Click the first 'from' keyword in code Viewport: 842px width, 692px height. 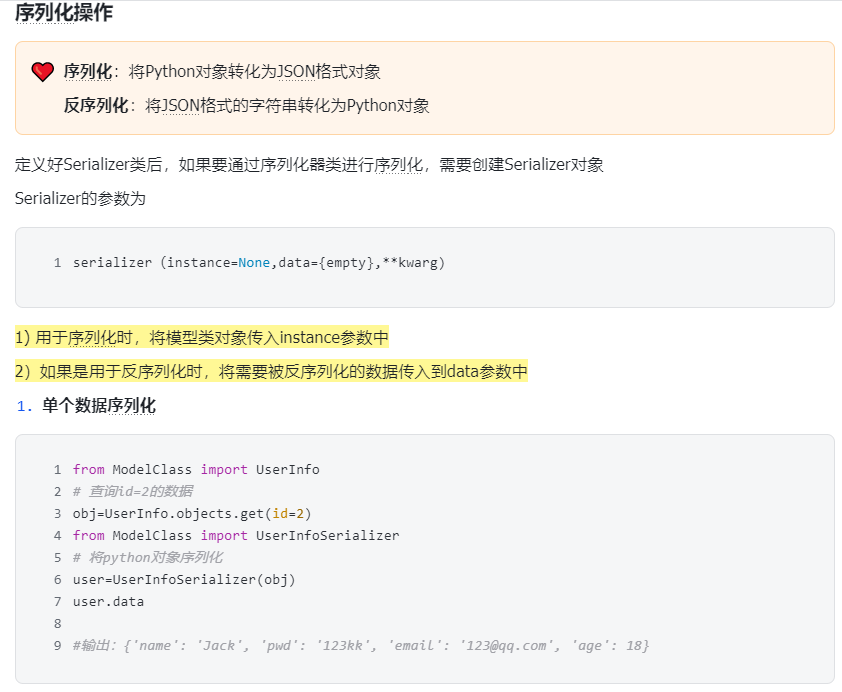[x=89, y=470]
